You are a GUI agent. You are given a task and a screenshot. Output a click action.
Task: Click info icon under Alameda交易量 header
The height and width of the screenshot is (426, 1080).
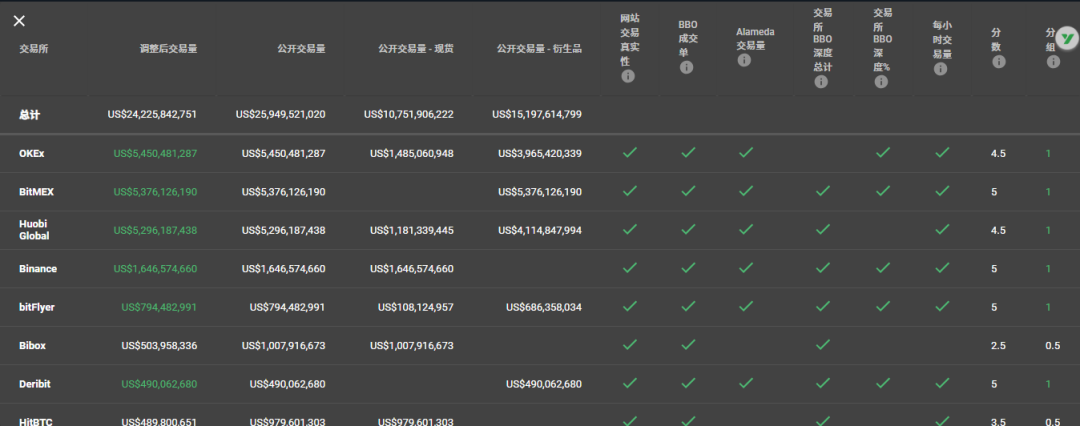click(x=744, y=61)
